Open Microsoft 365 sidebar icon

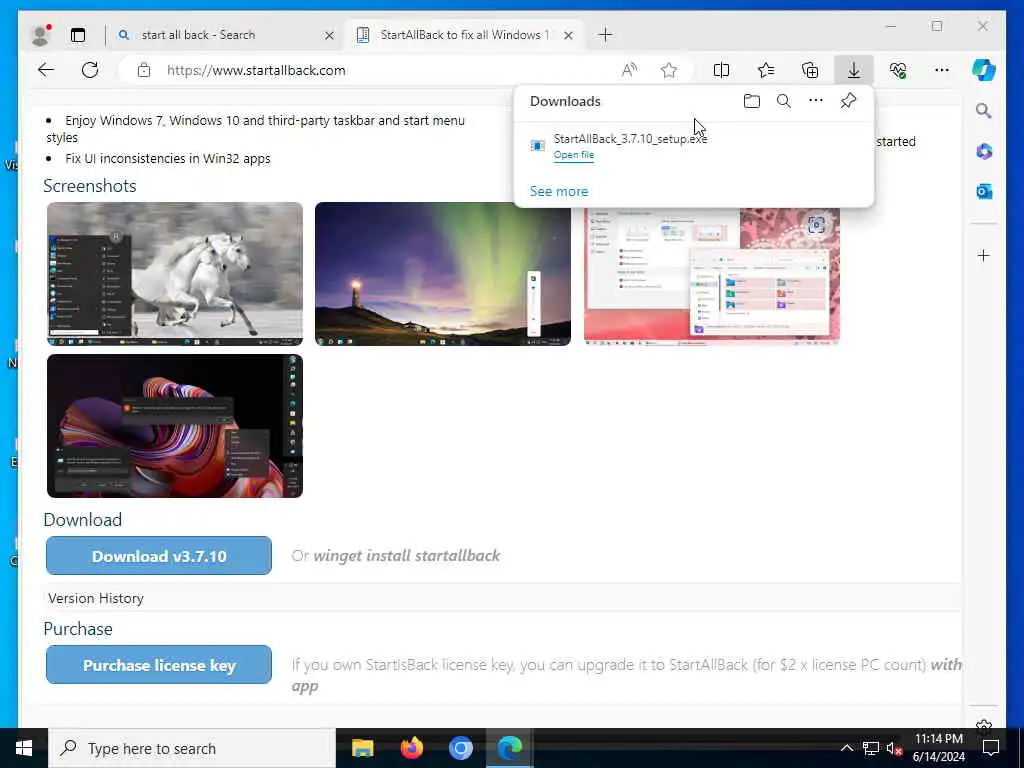click(984, 152)
